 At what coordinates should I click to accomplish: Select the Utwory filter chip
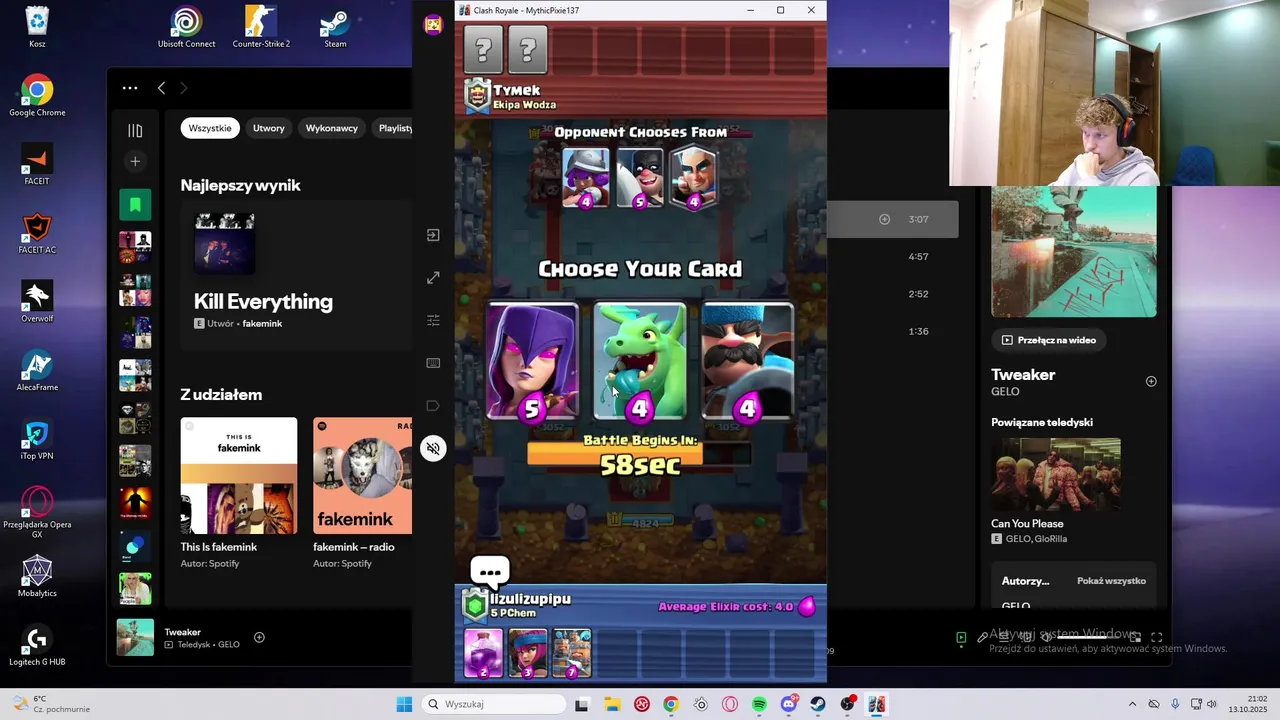(269, 128)
